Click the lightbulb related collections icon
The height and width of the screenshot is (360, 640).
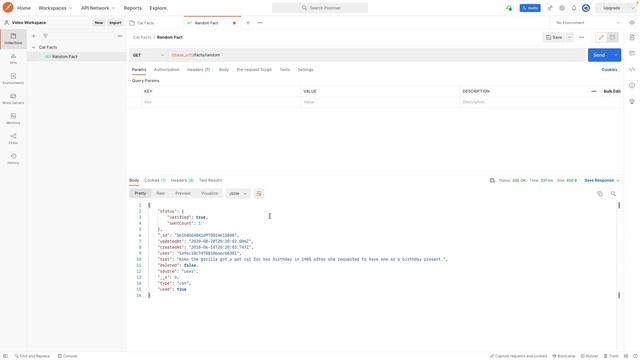click(x=632, y=101)
